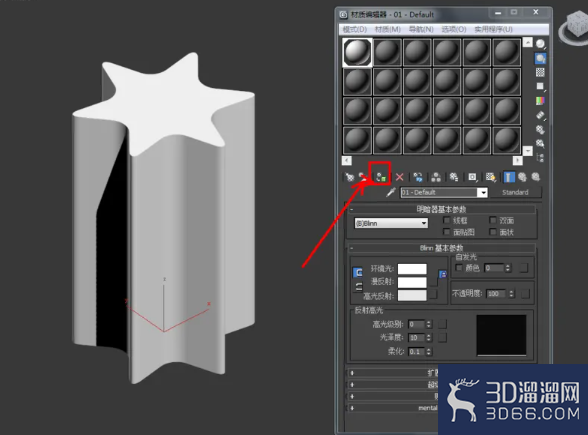This screenshot has height=435, width=588.
Task: Open the 选项(O) menu
Action: pyautogui.click(x=454, y=29)
